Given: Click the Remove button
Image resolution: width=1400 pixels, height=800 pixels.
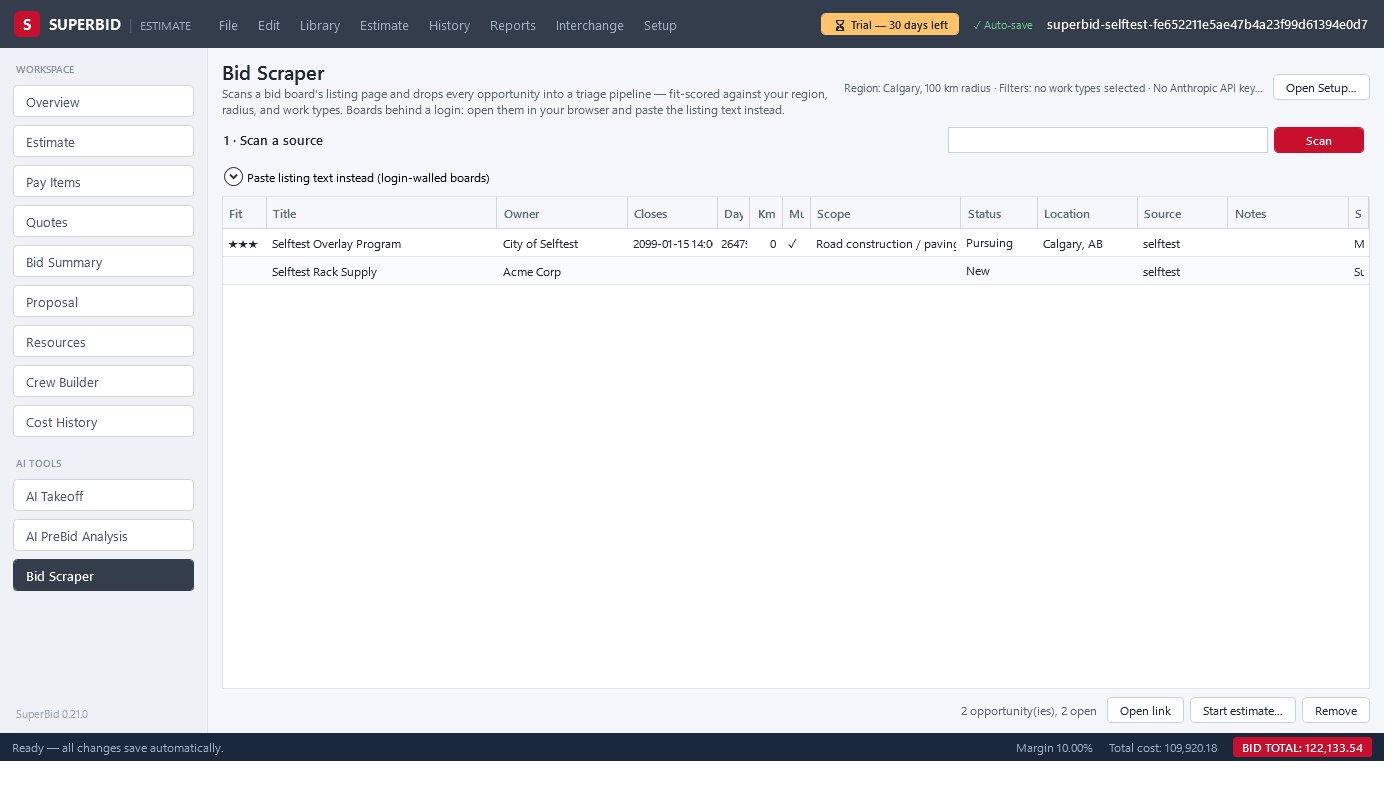Looking at the screenshot, I should [x=1336, y=710].
